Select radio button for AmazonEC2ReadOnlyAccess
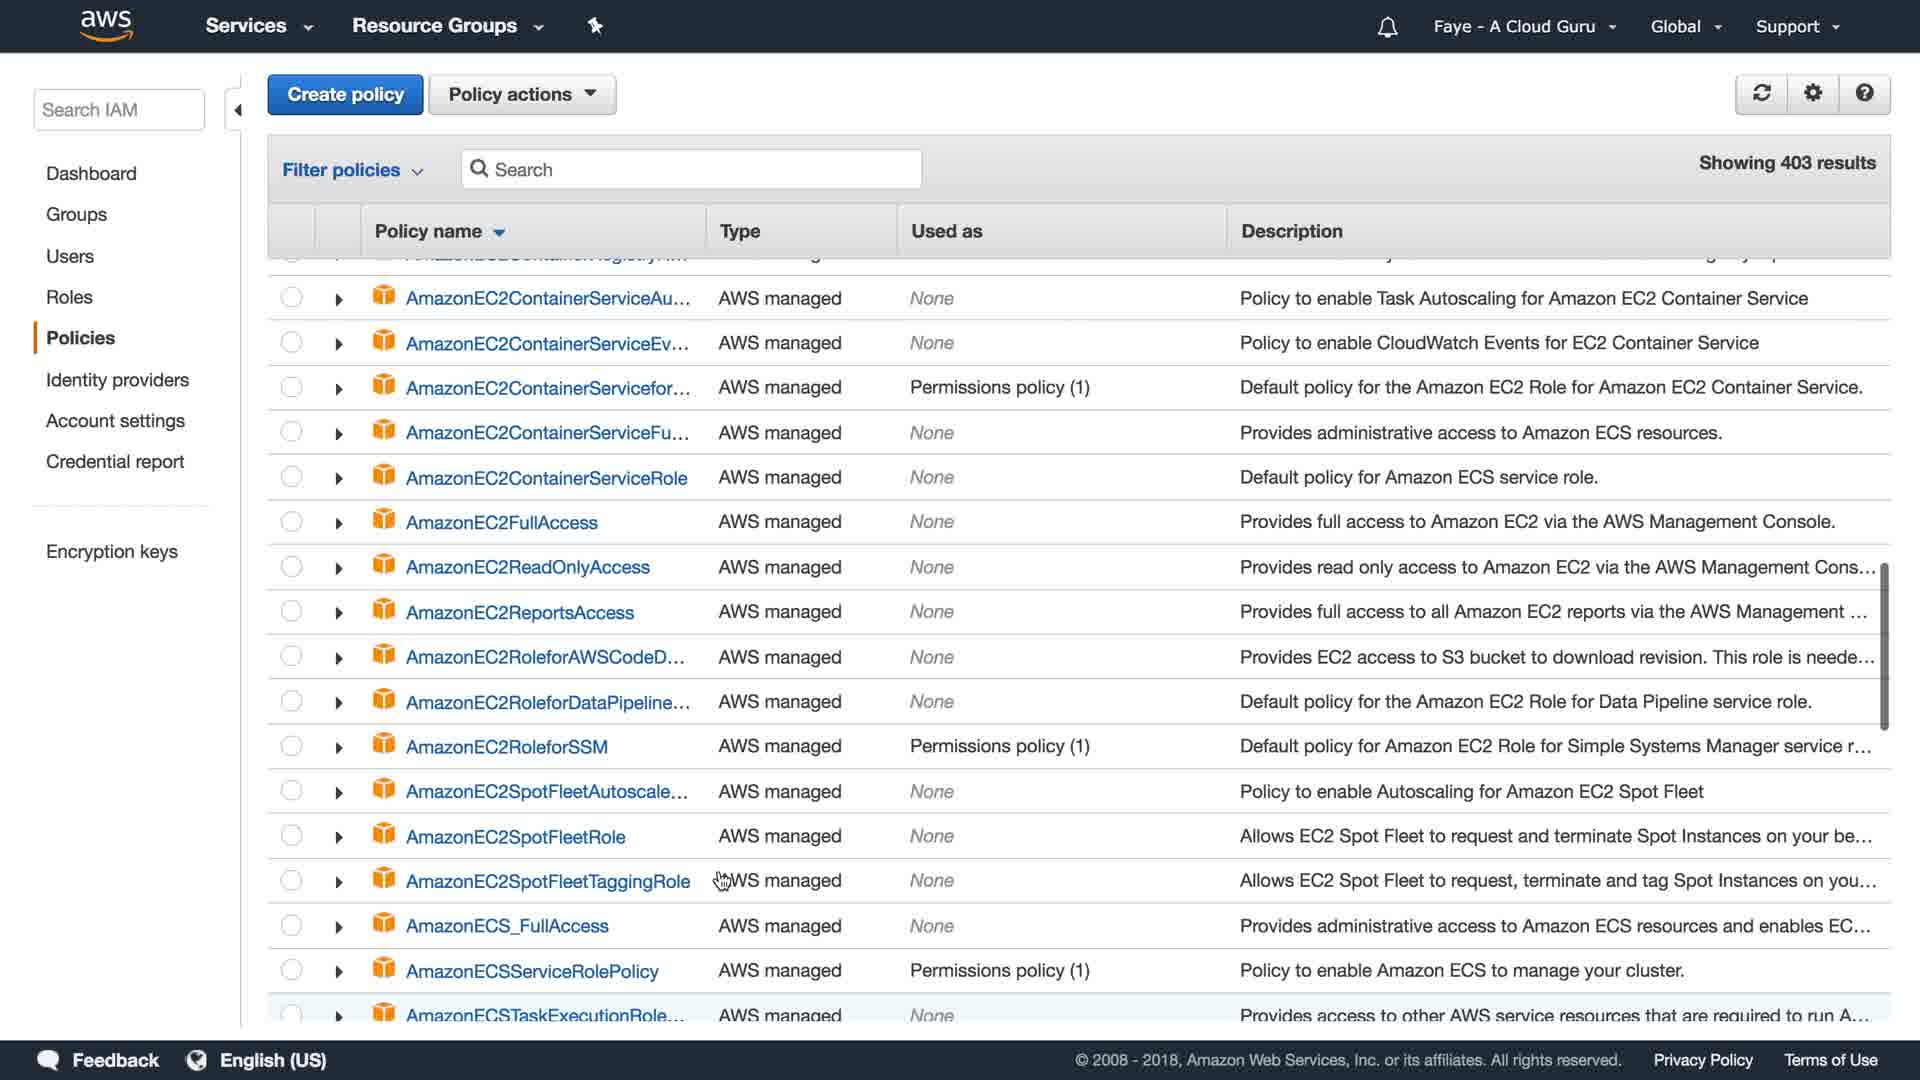Screen dimensions: 1920x1080 [291, 567]
